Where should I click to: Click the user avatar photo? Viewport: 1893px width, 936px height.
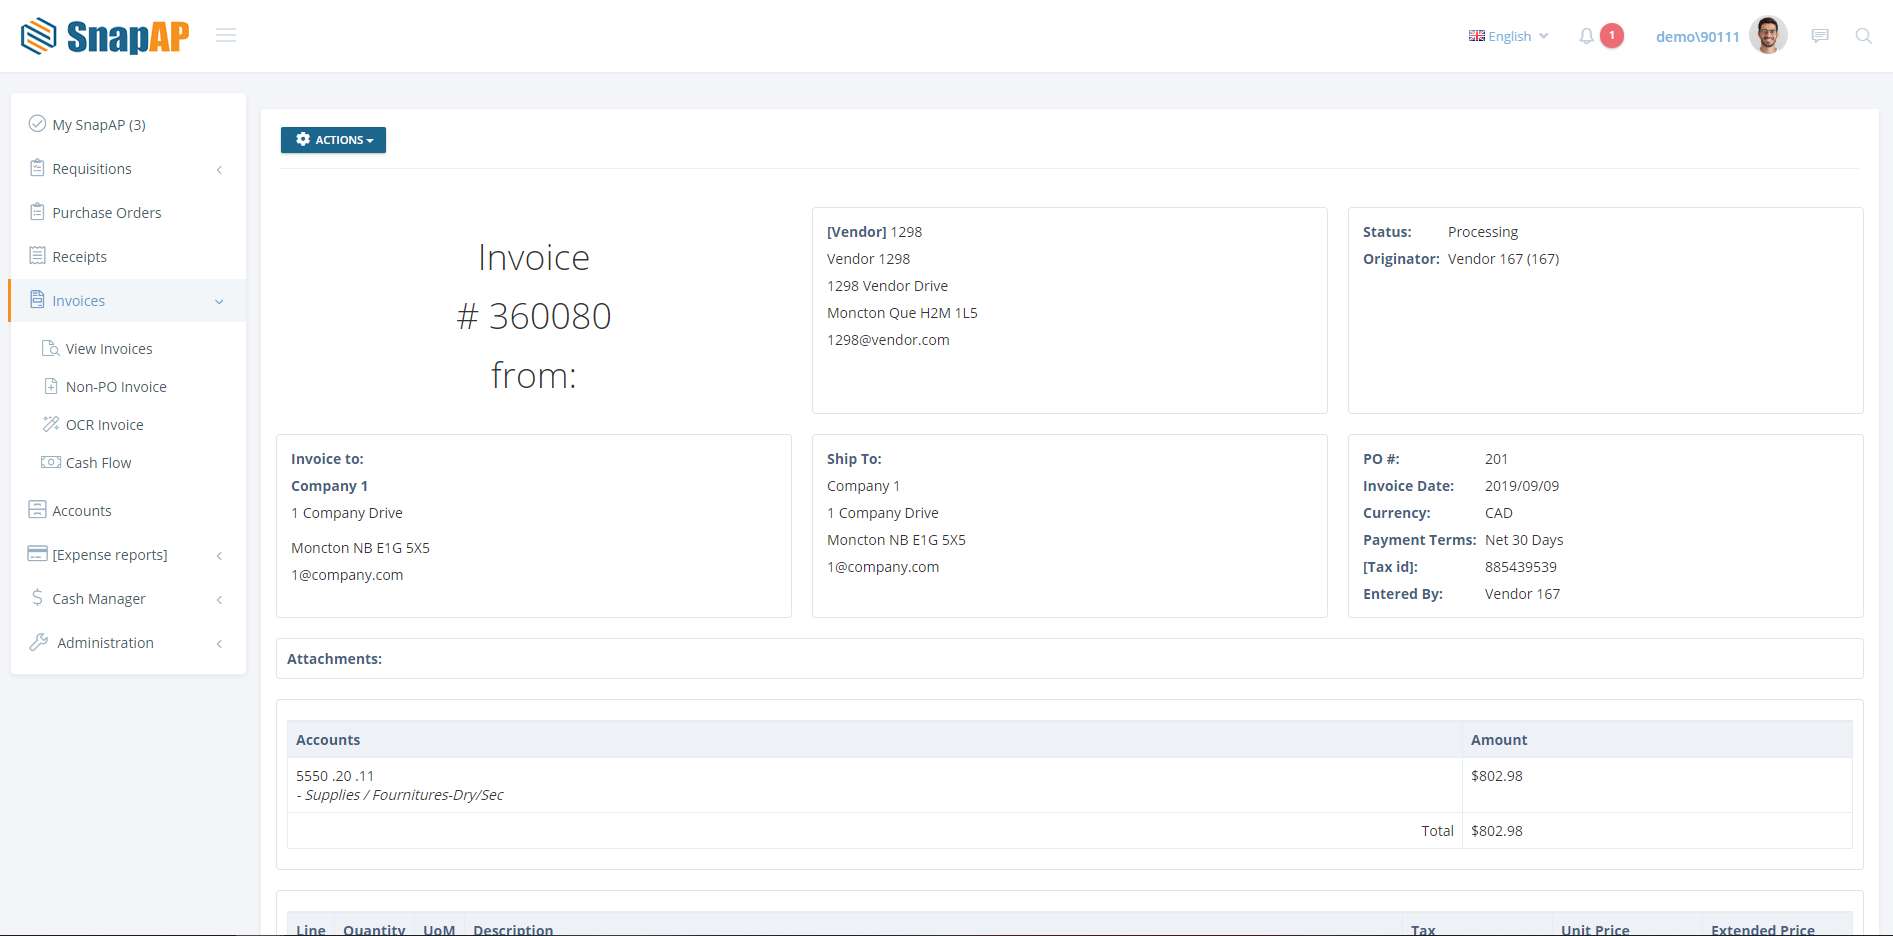point(1768,35)
